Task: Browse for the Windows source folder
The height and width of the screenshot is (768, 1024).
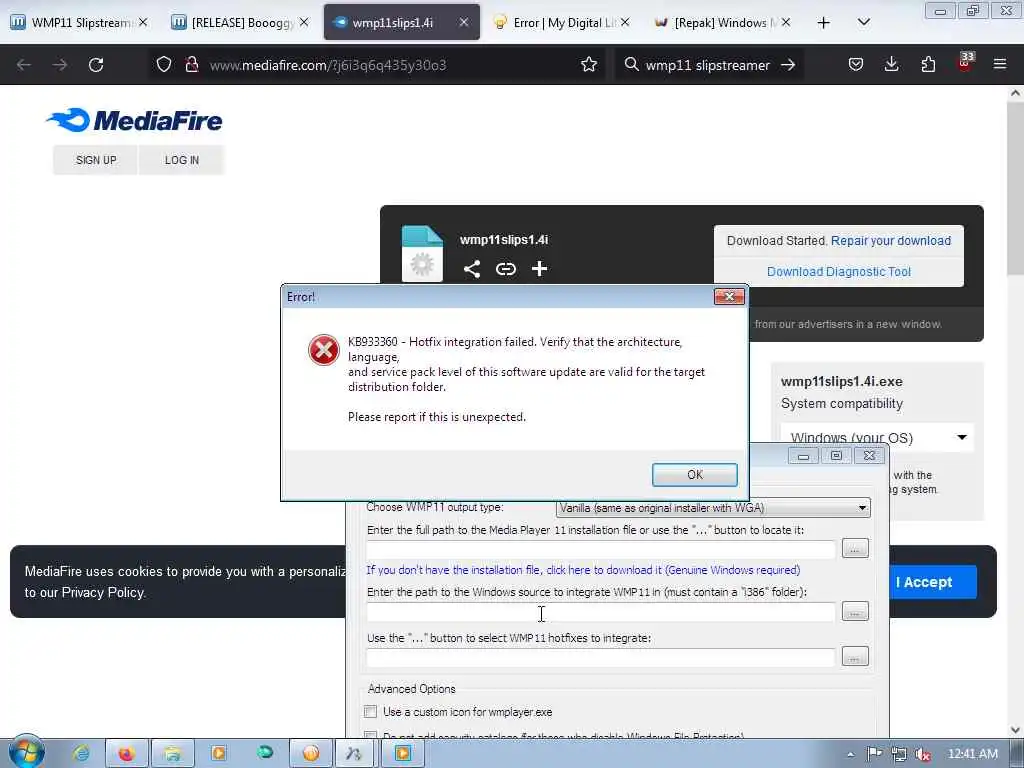Action: pyautogui.click(x=855, y=611)
